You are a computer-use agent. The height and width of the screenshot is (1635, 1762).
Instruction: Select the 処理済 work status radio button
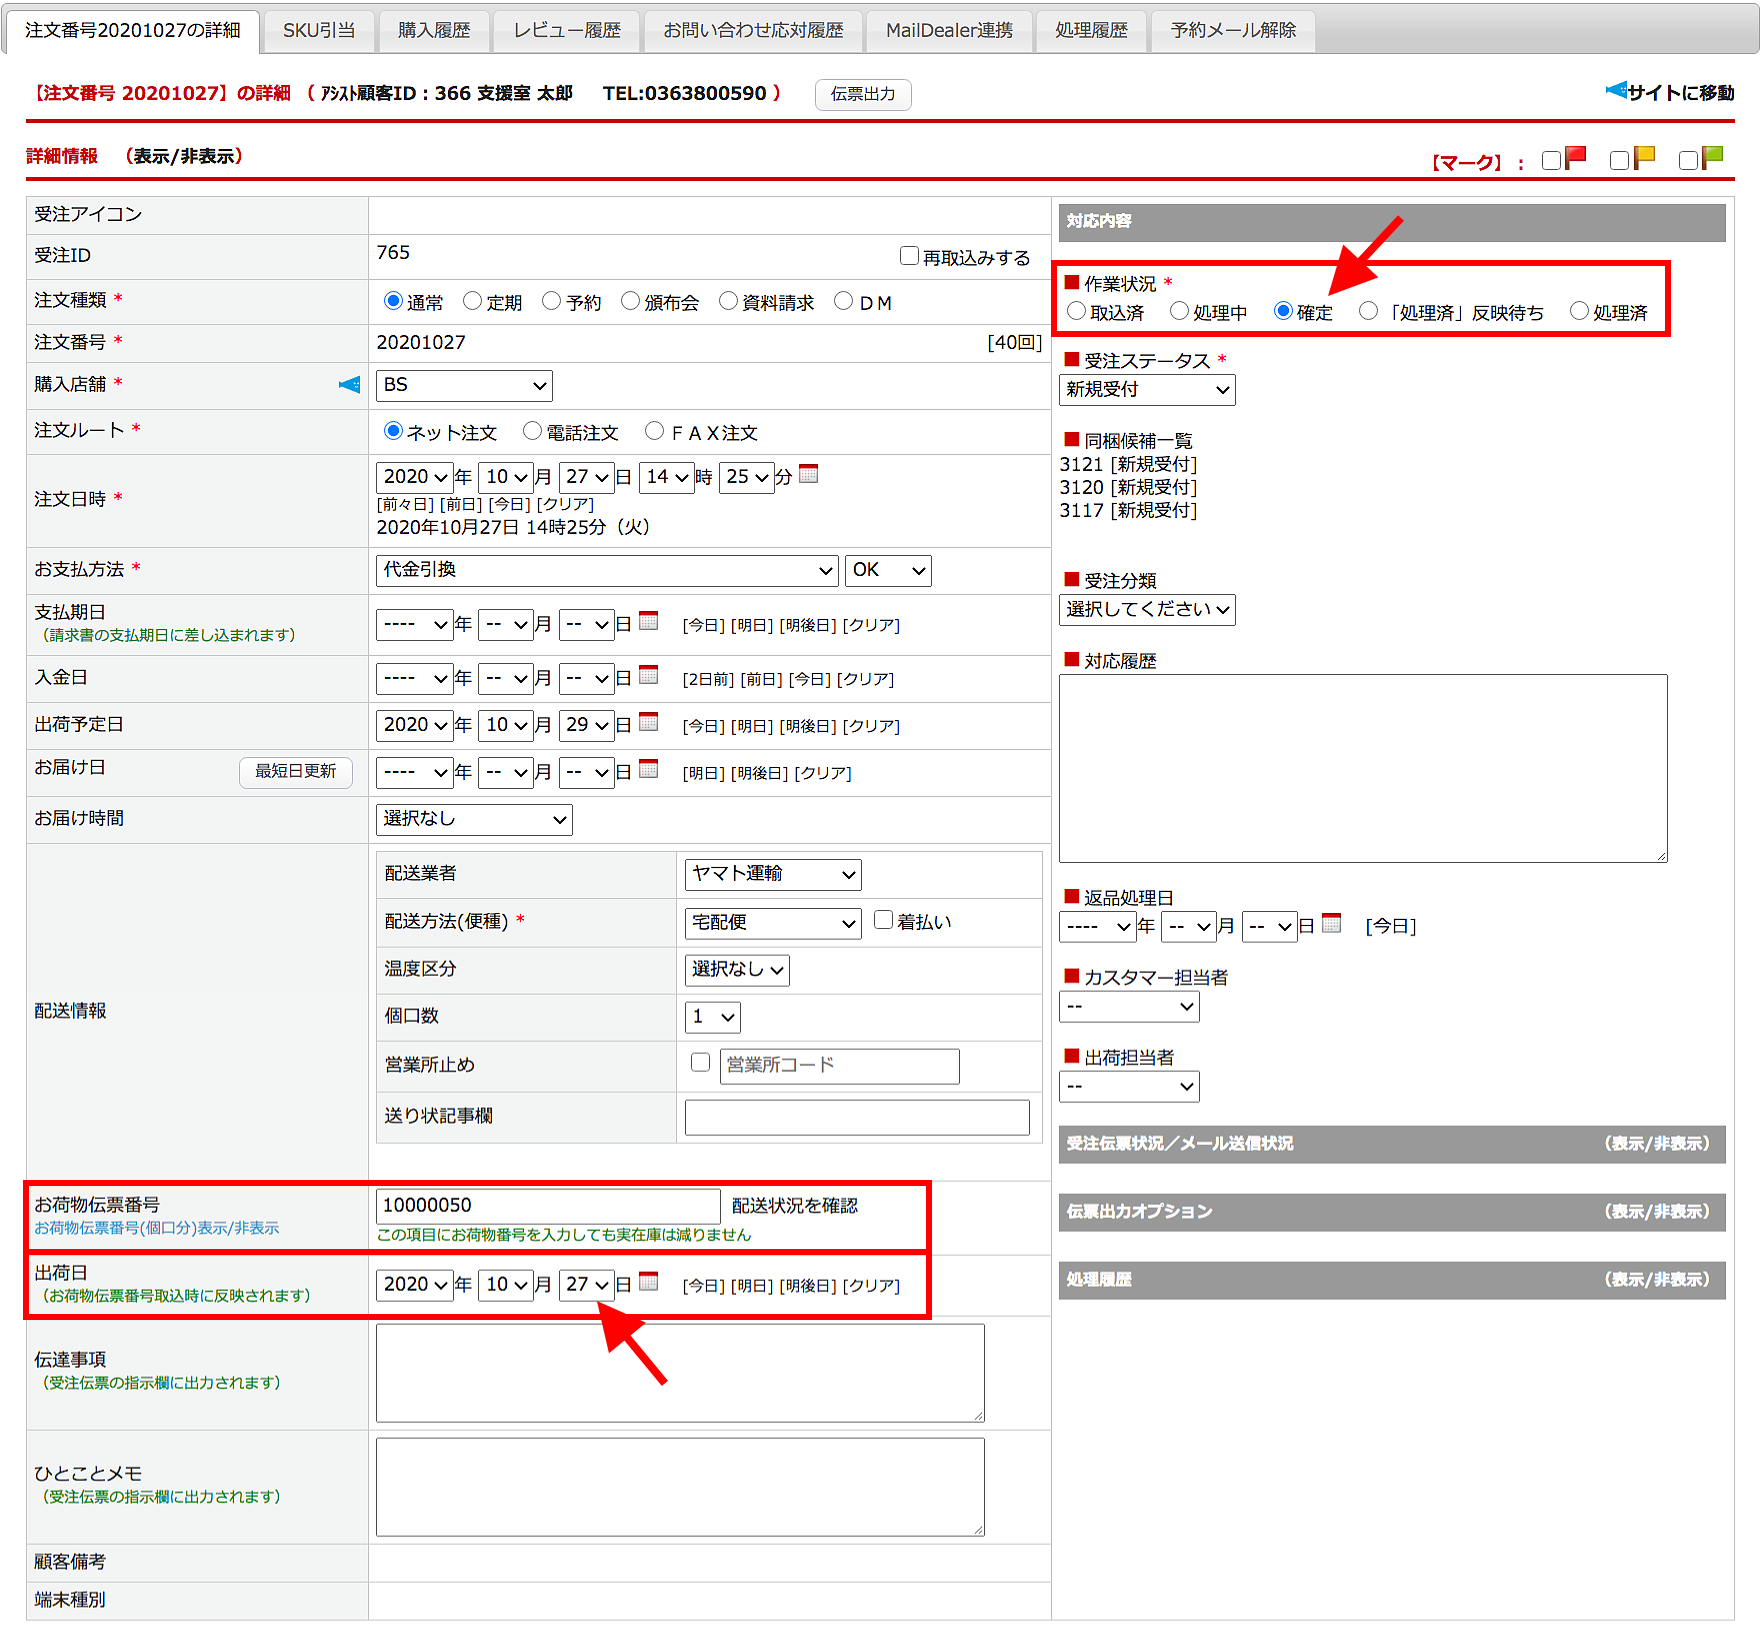[1579, 311]
